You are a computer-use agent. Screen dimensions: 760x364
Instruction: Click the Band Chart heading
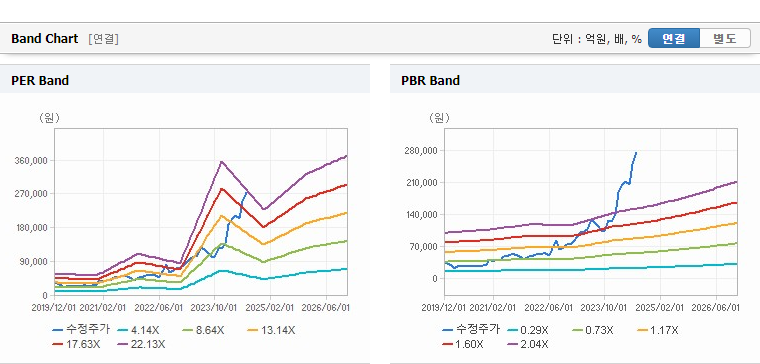pyautogui.click(x=45, y=39)
